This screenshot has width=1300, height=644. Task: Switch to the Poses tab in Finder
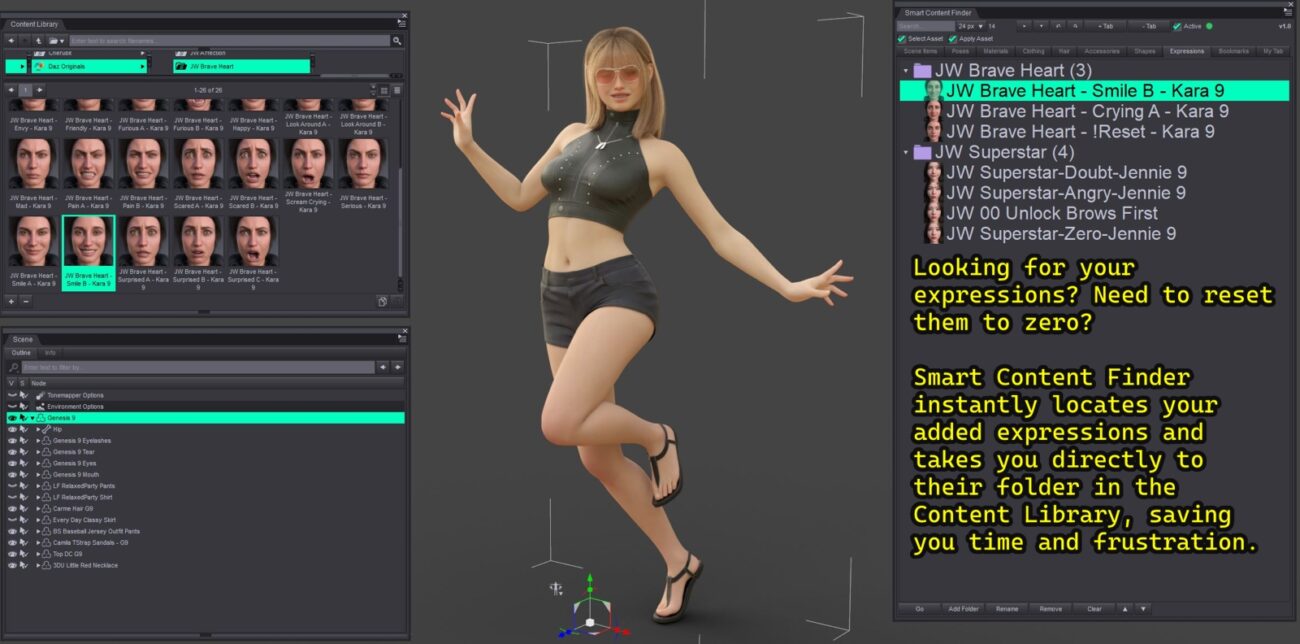click(960, 51)
